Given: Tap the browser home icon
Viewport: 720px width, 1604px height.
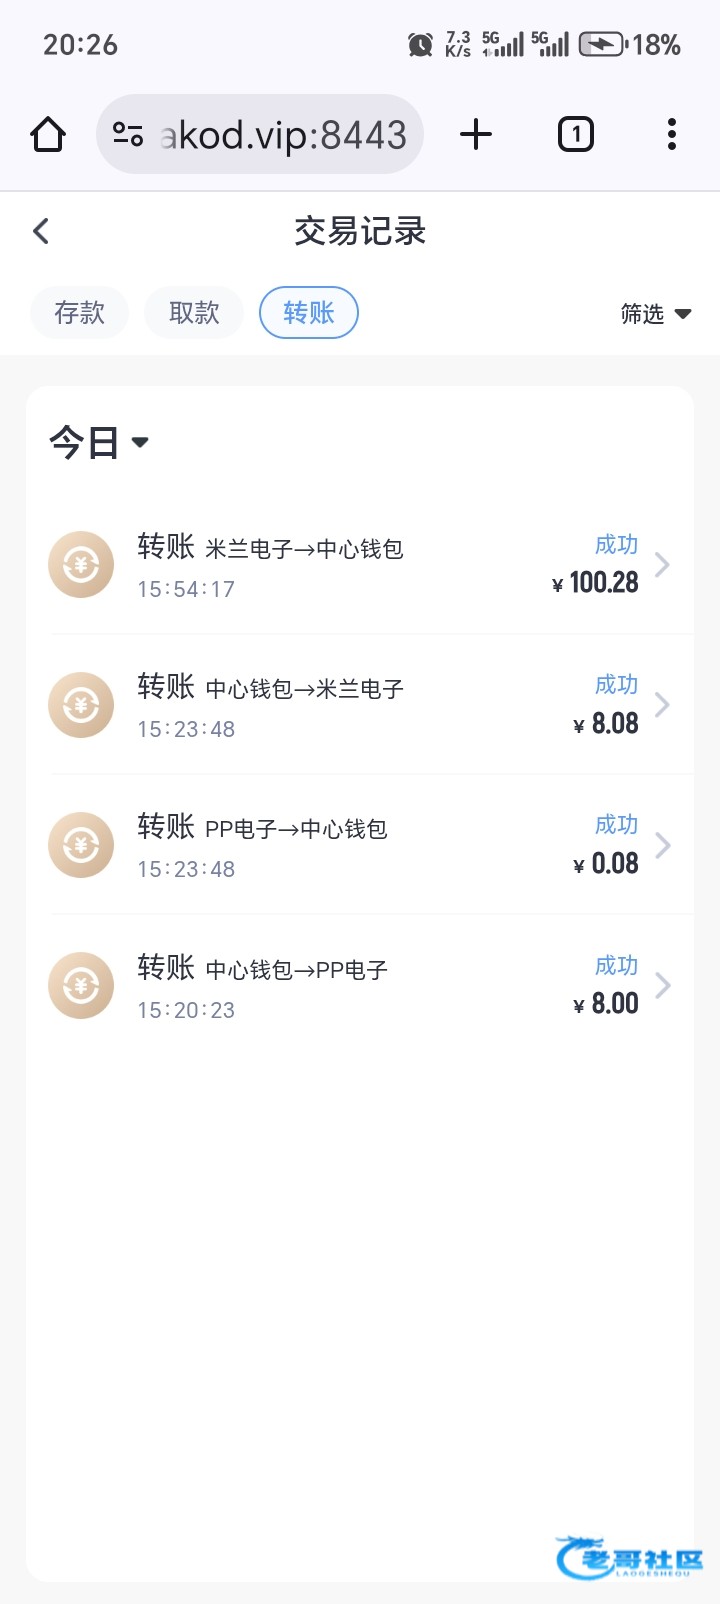Looking at the screenshot, I should pyautogui.click(x=48, y=134).
